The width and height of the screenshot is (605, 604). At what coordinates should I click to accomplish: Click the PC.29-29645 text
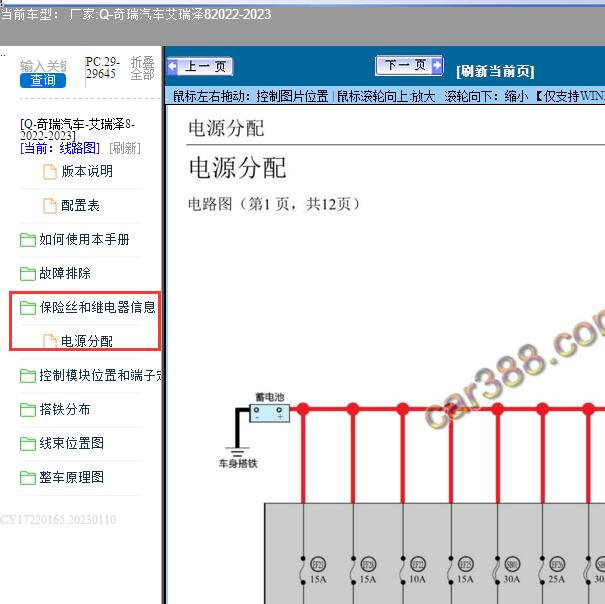pyautogui.click(x=103, y=68)
